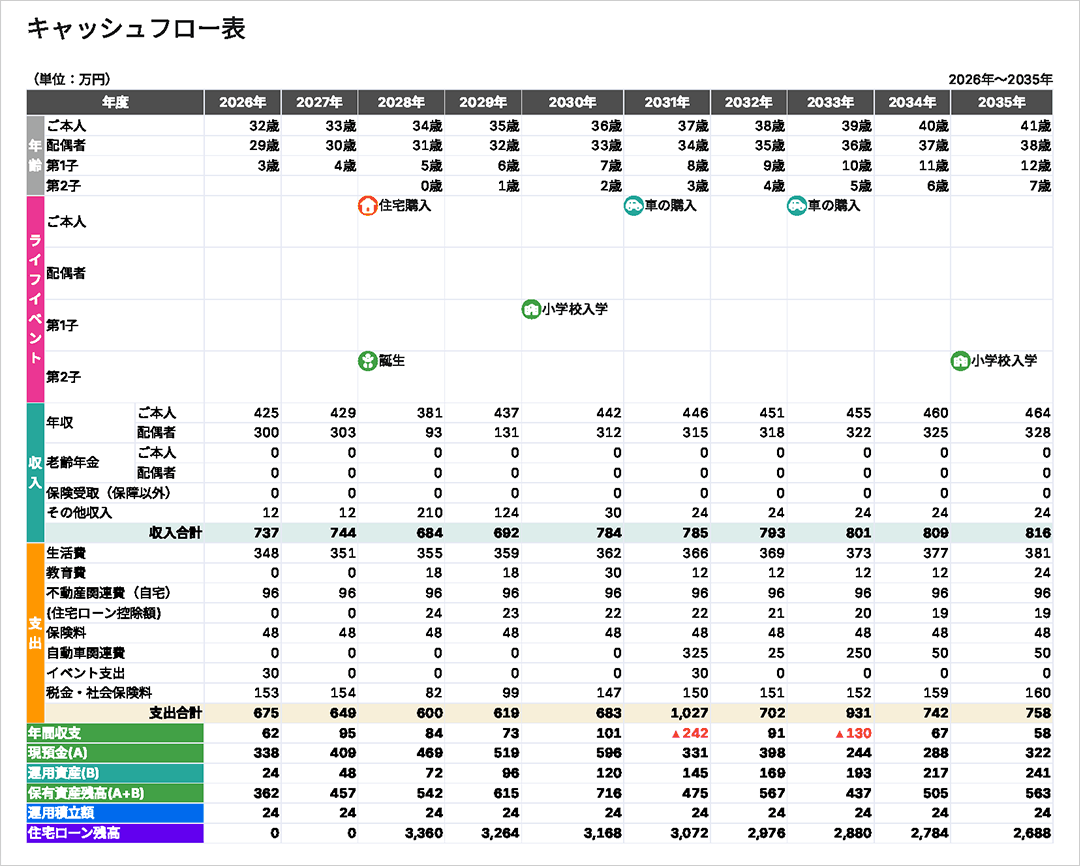Click the キャッシュフロー表 title

(x=136, y=29)
